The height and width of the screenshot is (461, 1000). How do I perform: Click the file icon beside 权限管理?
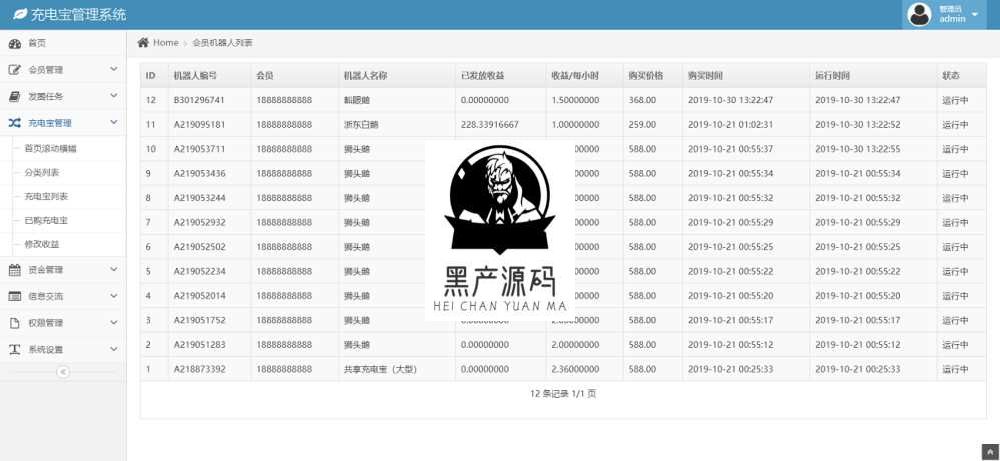click(x=15, y=323)
